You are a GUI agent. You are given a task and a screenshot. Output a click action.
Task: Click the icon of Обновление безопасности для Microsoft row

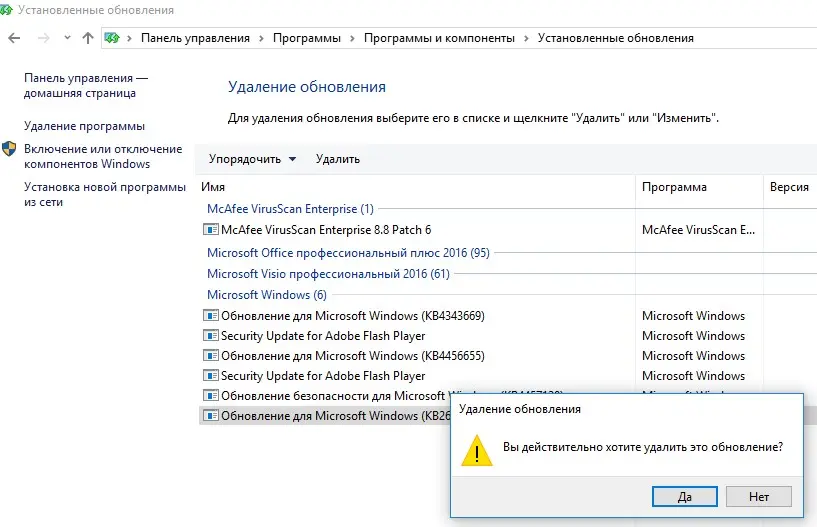[x=211, y=396]
